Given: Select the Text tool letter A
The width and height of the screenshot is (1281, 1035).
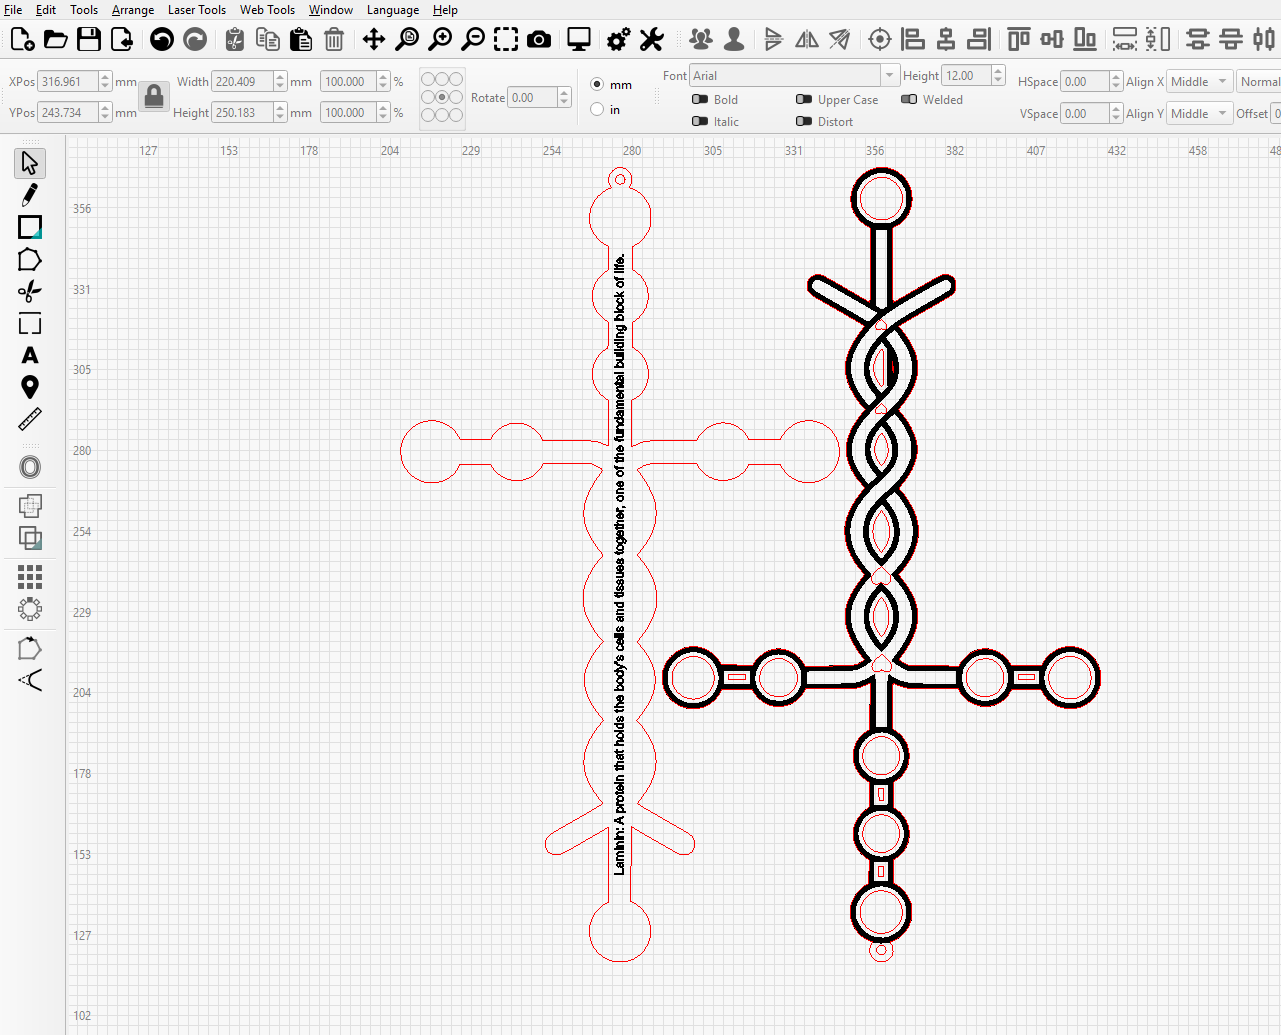Looking at the screenshot, I should coord(30,356).
